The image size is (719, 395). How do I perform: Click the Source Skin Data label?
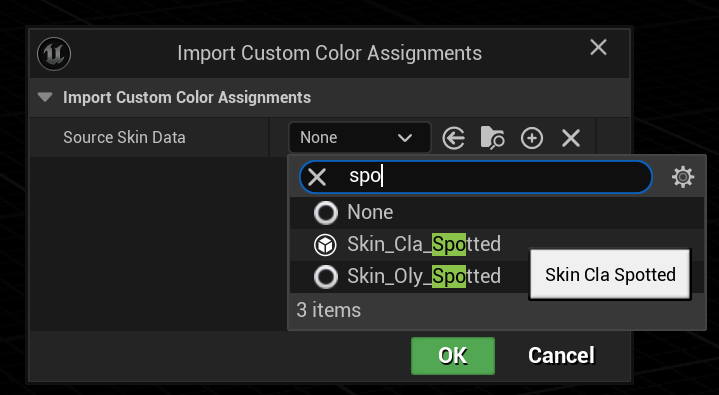pyautogui.click(x=124, y=137)
